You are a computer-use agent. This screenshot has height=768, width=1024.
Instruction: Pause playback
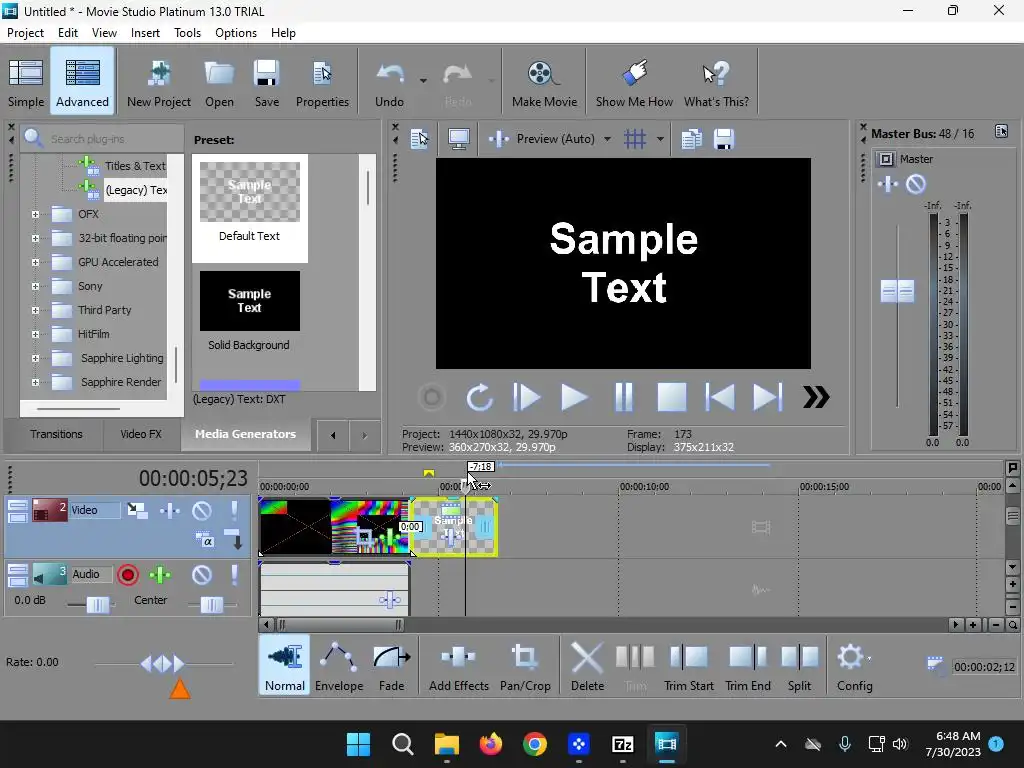click(x=624, y=397)
